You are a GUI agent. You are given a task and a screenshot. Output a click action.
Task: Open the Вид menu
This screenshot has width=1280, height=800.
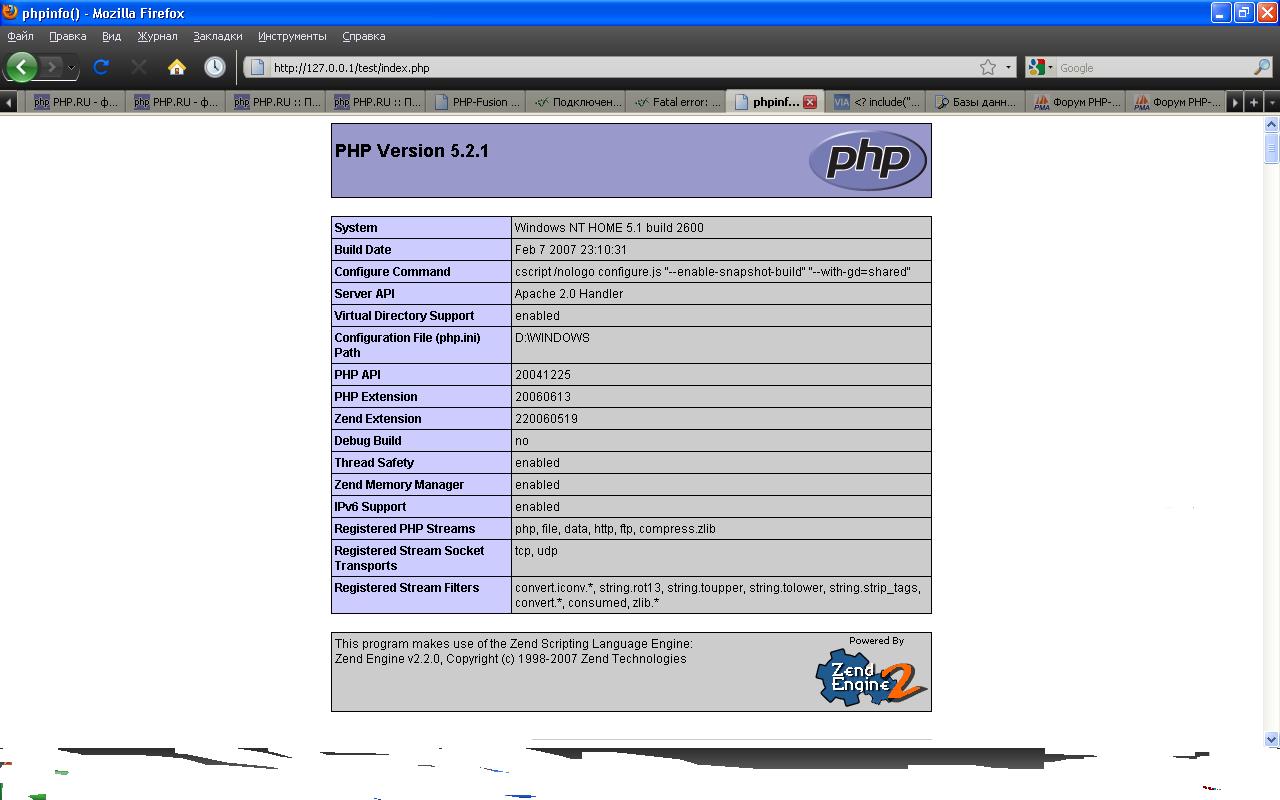click(111, 36)
